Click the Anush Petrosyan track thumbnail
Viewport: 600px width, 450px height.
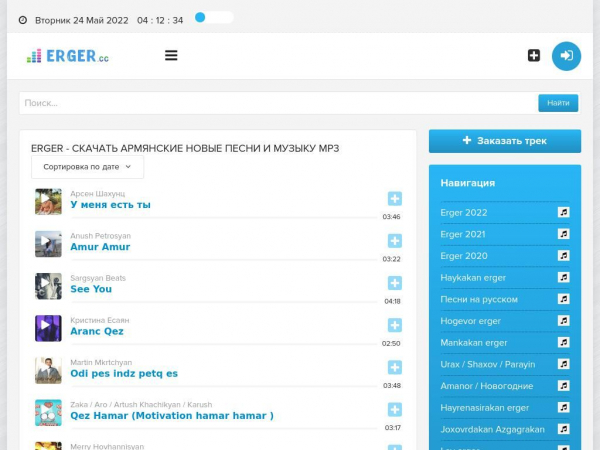pyautogui.click(x=48, y=244)
